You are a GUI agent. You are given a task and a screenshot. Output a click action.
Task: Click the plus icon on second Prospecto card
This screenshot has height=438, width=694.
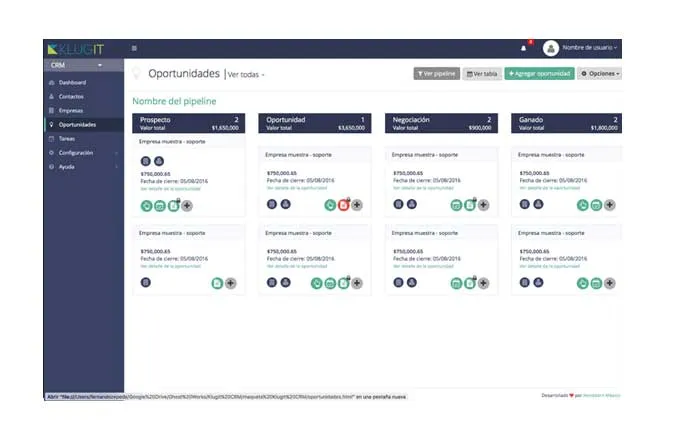click(231, 283)
